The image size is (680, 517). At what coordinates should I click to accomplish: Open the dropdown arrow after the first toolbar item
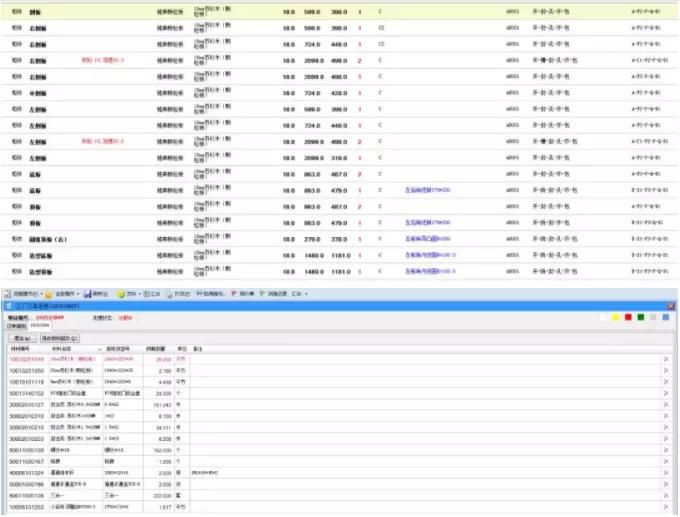pyautogui.click(x=42, y=294)
